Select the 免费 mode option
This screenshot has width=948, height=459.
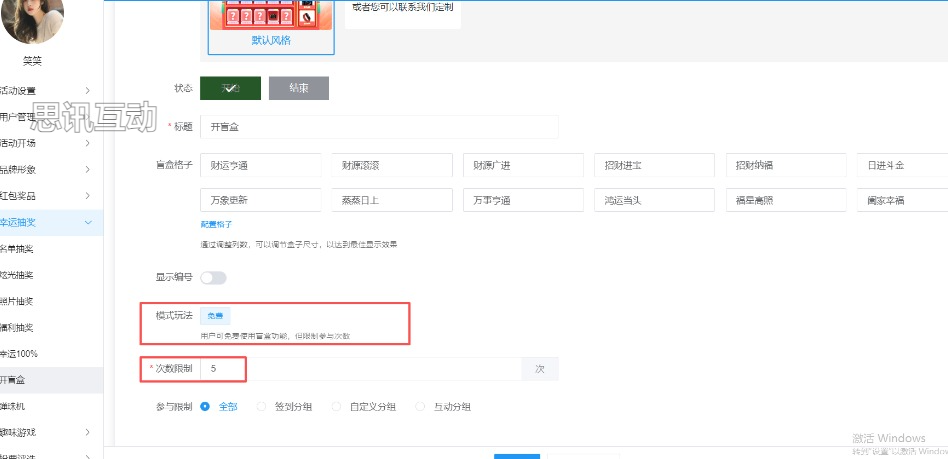pos(215,315)
